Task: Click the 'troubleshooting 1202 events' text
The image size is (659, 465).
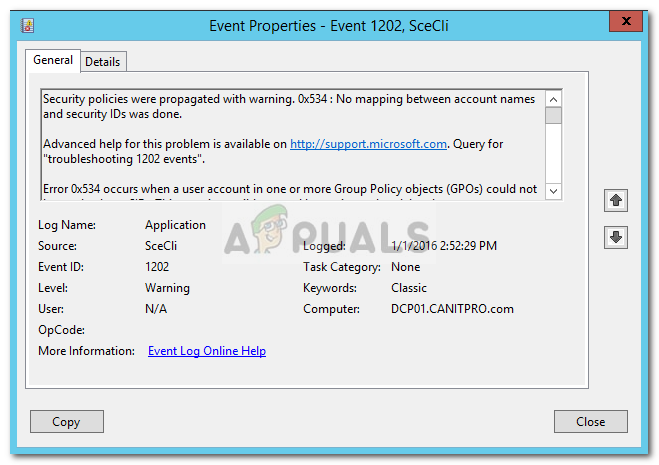Action: coord(124,159)
